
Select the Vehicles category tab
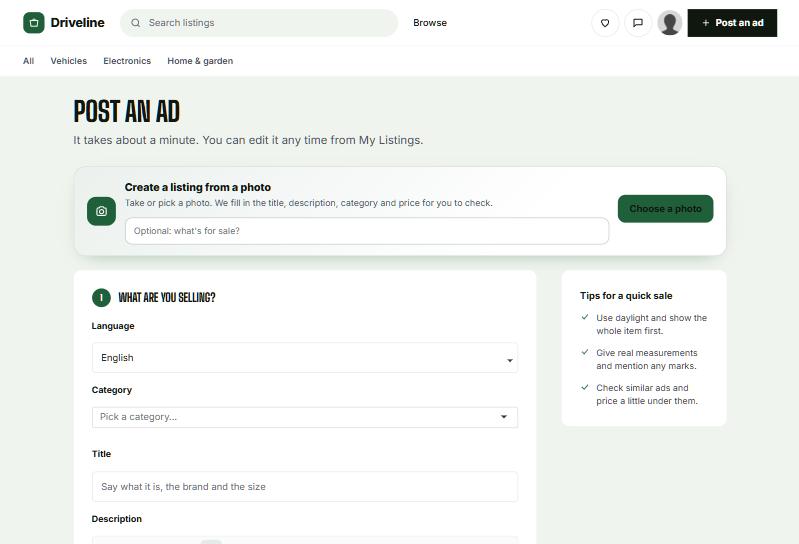69,61
